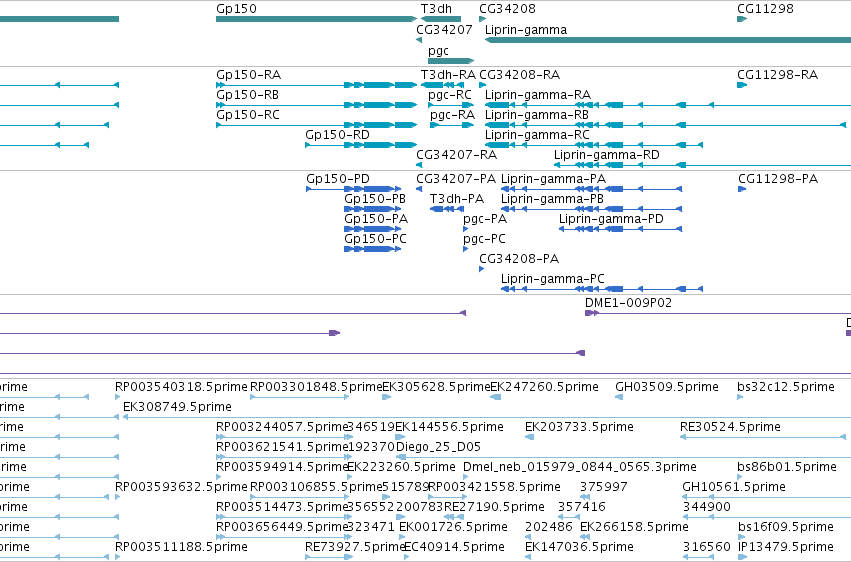Viewport: 851px width, 562px height.
Task: Select transcript Gp150-RB
Action: click(x=316, y=105)
